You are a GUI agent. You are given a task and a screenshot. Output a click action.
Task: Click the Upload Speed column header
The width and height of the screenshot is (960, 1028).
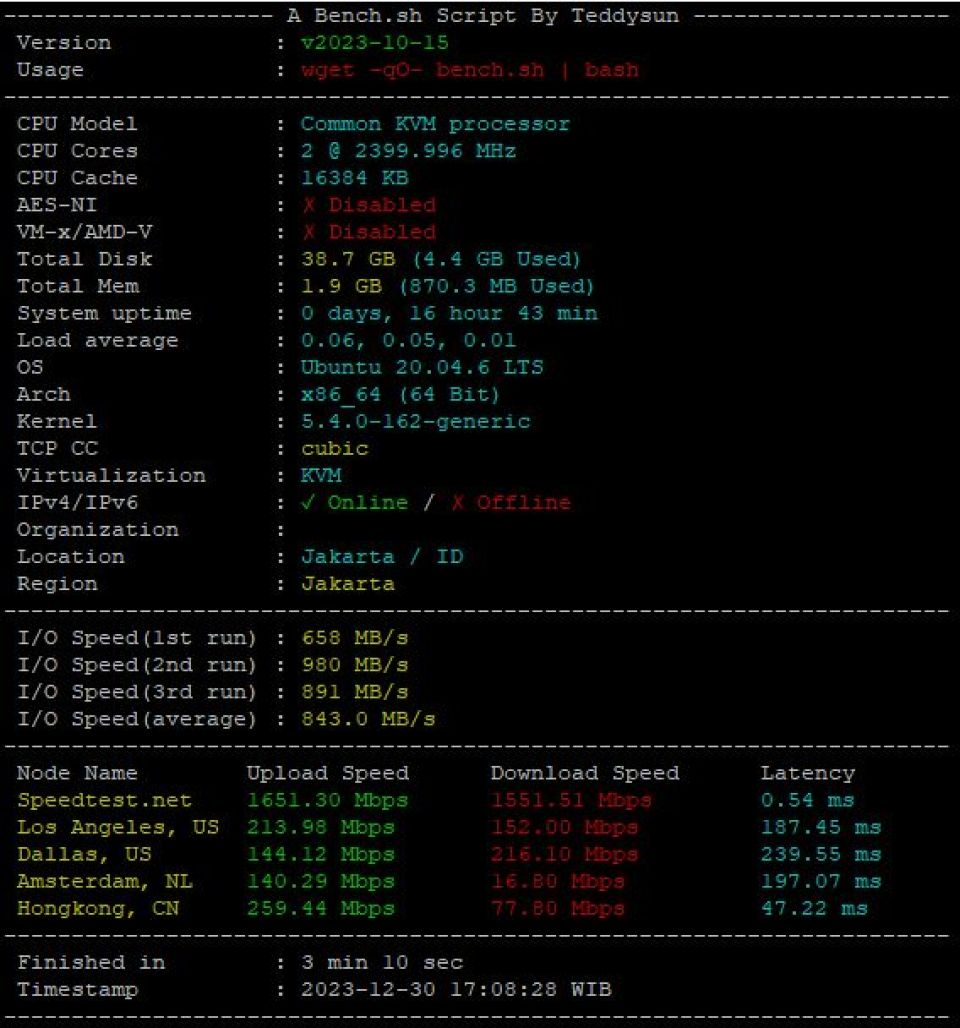(328, 774)
